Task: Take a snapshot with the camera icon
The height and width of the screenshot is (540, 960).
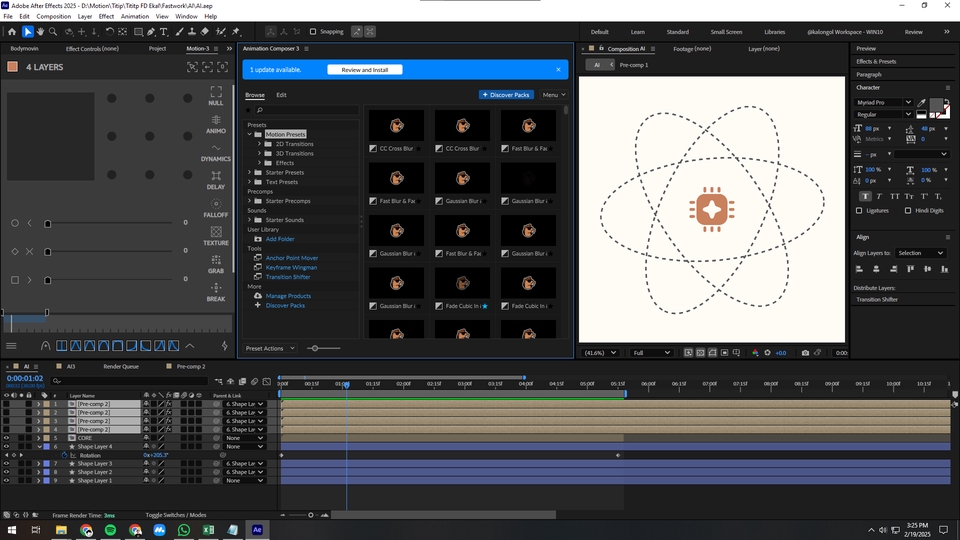Action: [x=806, y=352]
